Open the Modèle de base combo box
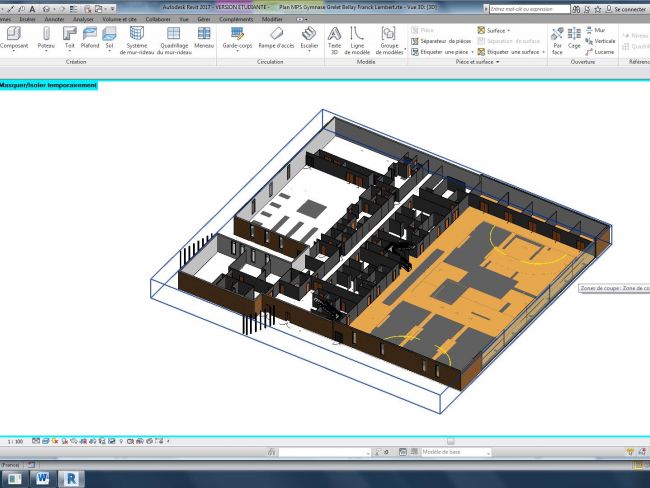 tap(455, 452)
